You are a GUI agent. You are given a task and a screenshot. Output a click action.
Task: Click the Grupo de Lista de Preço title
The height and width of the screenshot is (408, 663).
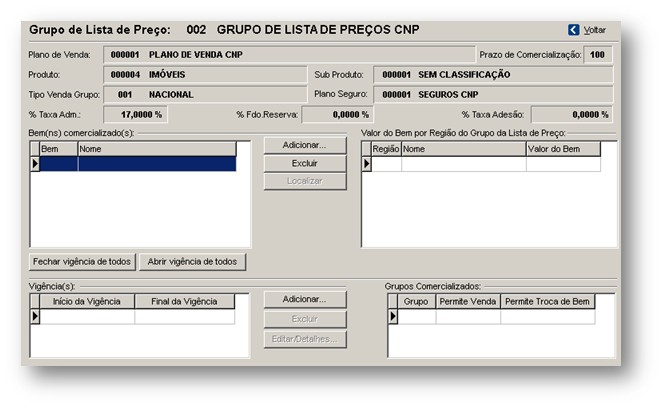(100, 30)
